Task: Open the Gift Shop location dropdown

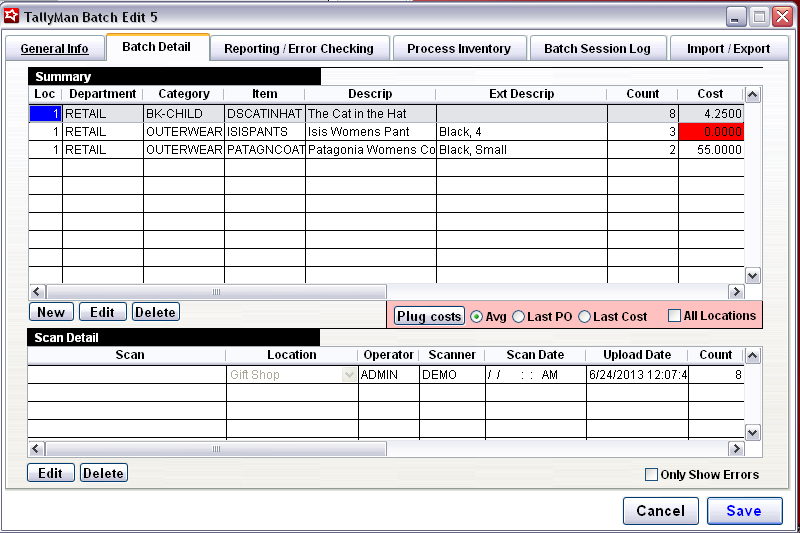Action: click(349, 375)
